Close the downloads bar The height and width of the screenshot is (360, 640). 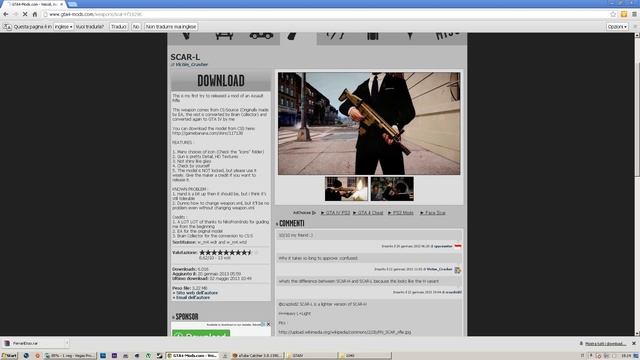tap(634, 343)
